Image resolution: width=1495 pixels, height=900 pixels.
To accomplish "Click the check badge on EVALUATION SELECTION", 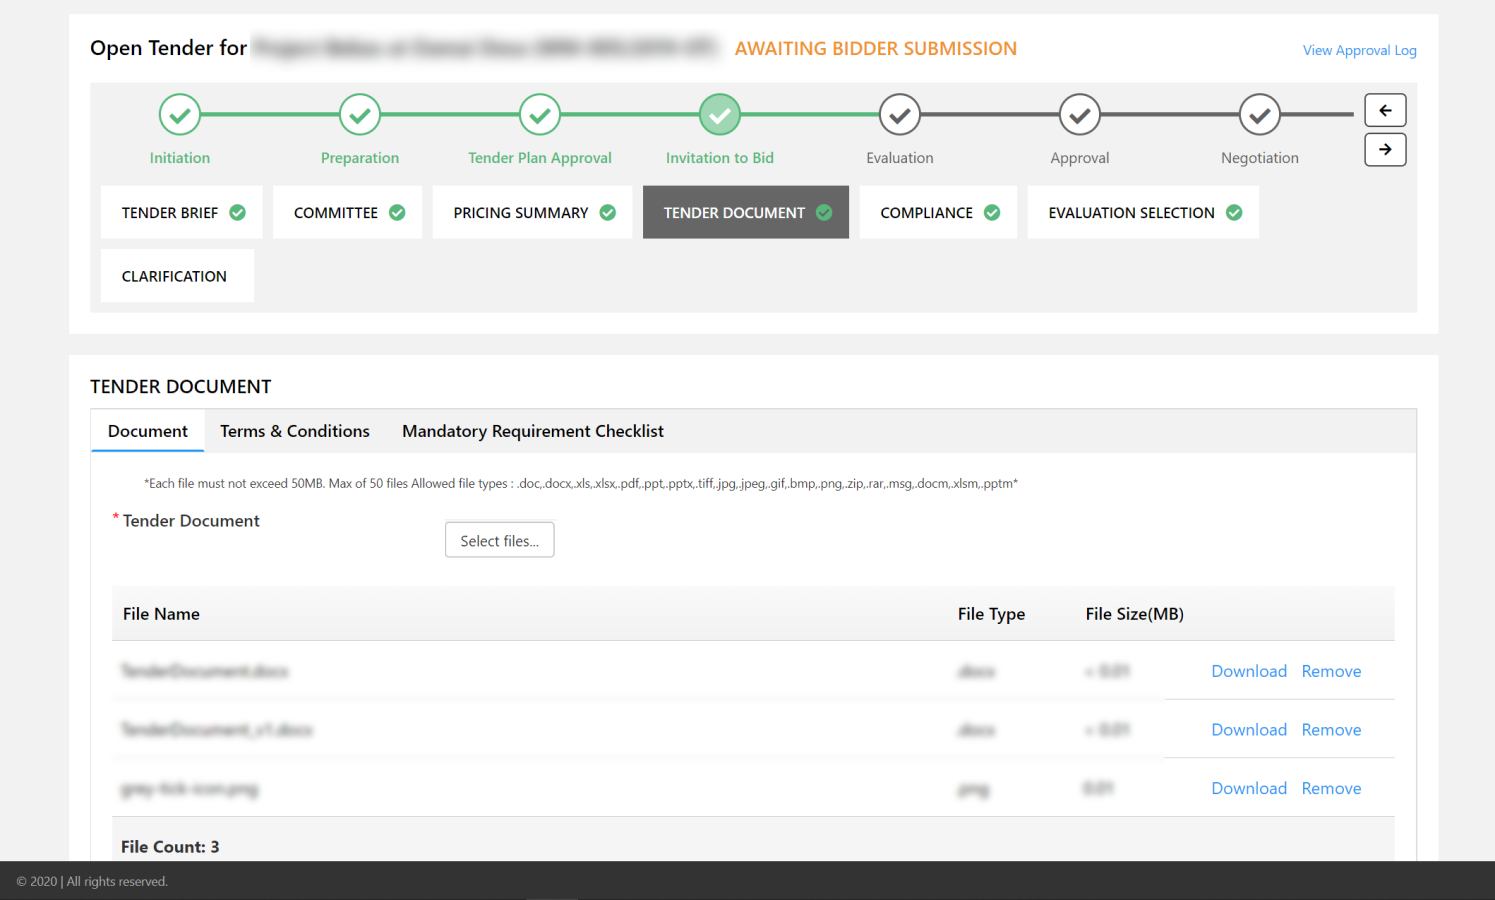I will (1233, 212).
